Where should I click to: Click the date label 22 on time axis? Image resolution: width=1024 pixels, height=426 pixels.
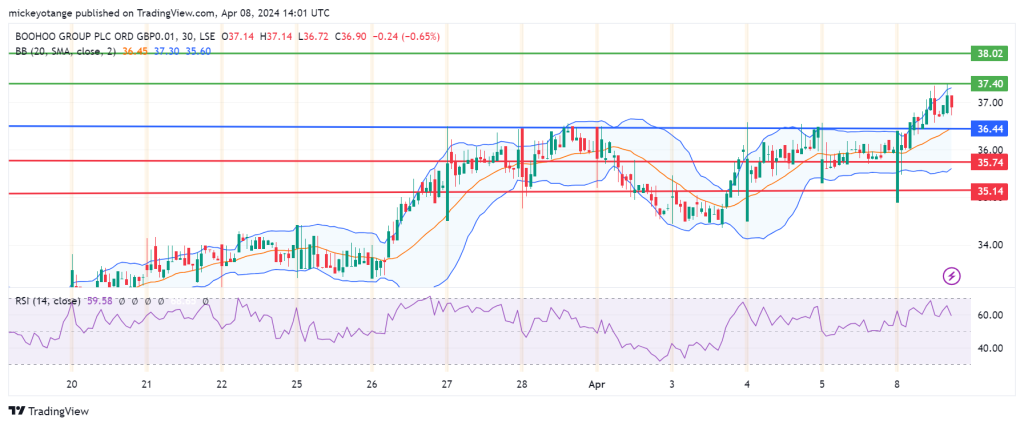pos(221,385)
